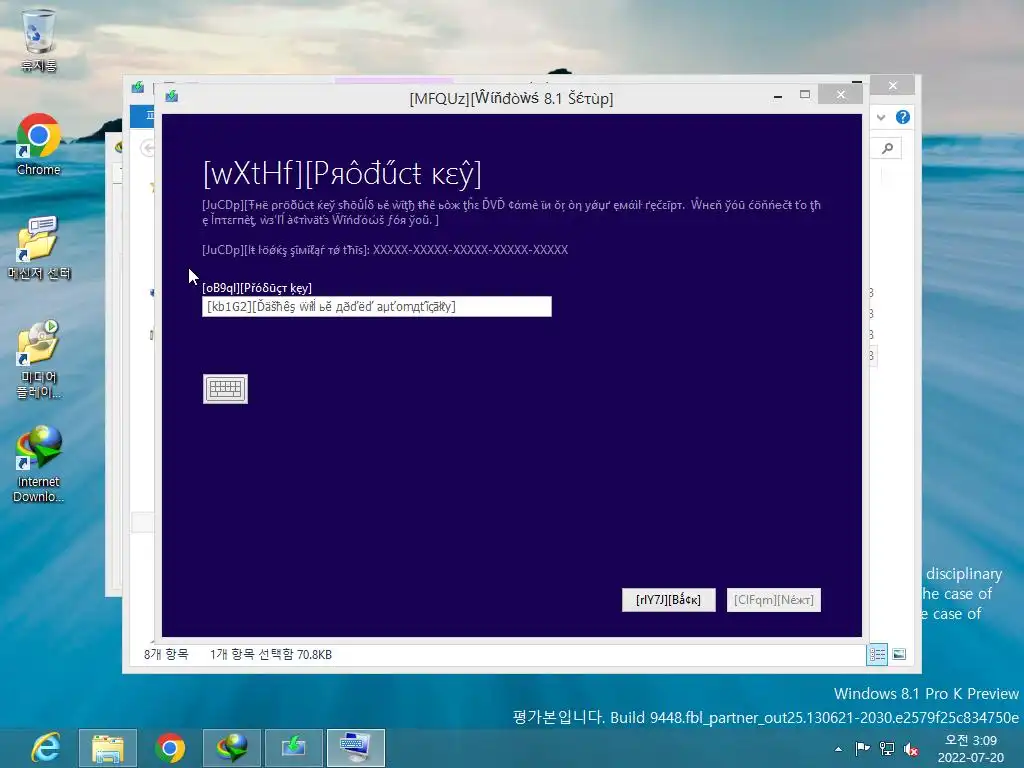1024x768 pixels.
Task: Click the Setup window title bar icon
Action: pyautogui.click(x=172, y=97)
